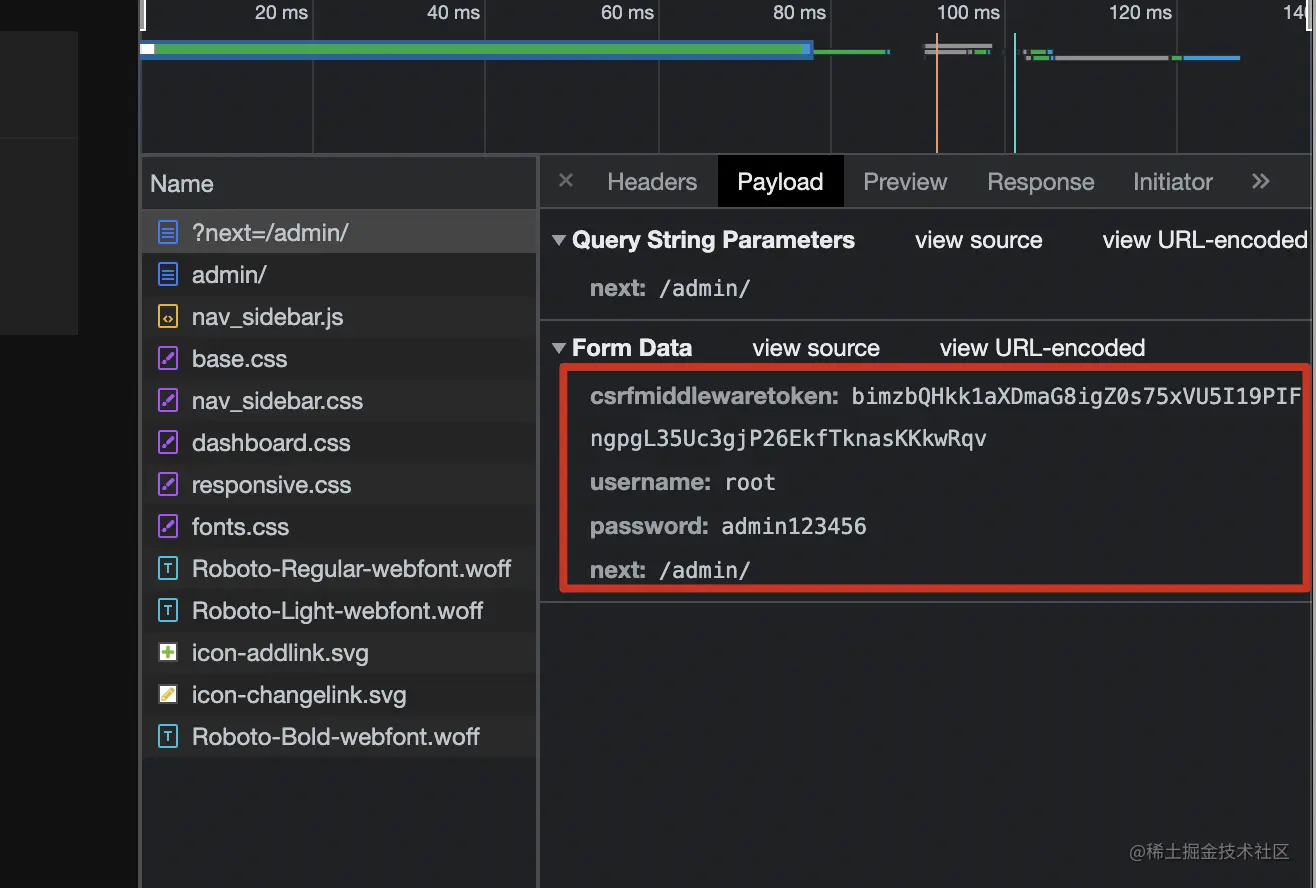Select the base.css request

coord(339,359)
